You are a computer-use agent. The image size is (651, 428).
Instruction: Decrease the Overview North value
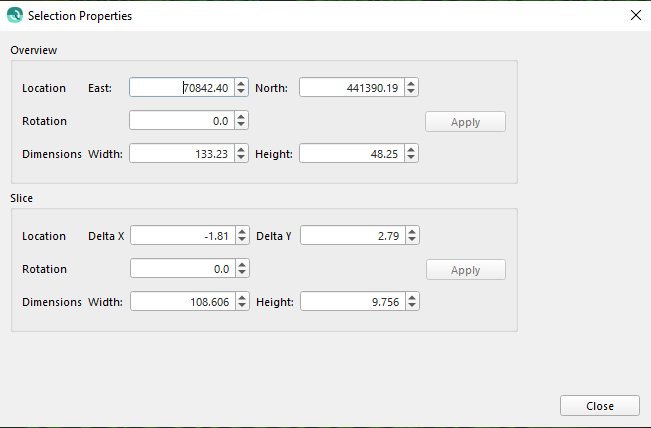click(411, 92)
